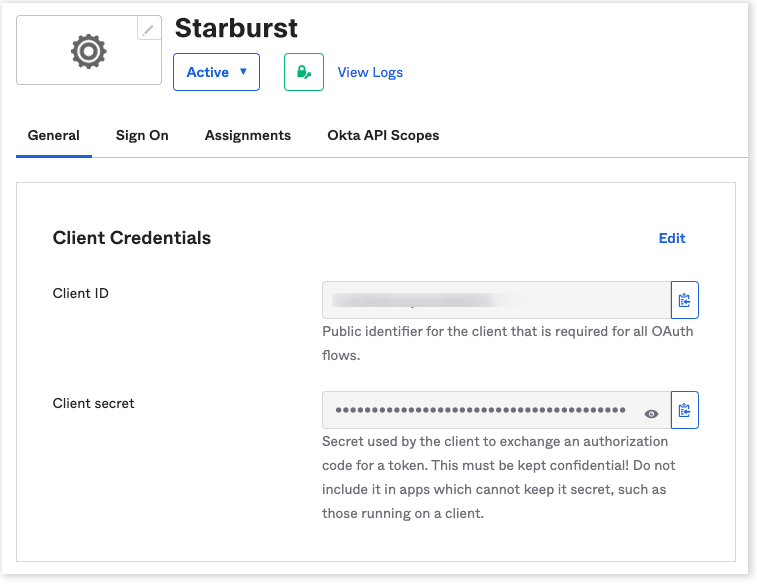Reveal the Client secret with eye icon
The image size is (757, 584).
tap(652, 413)
